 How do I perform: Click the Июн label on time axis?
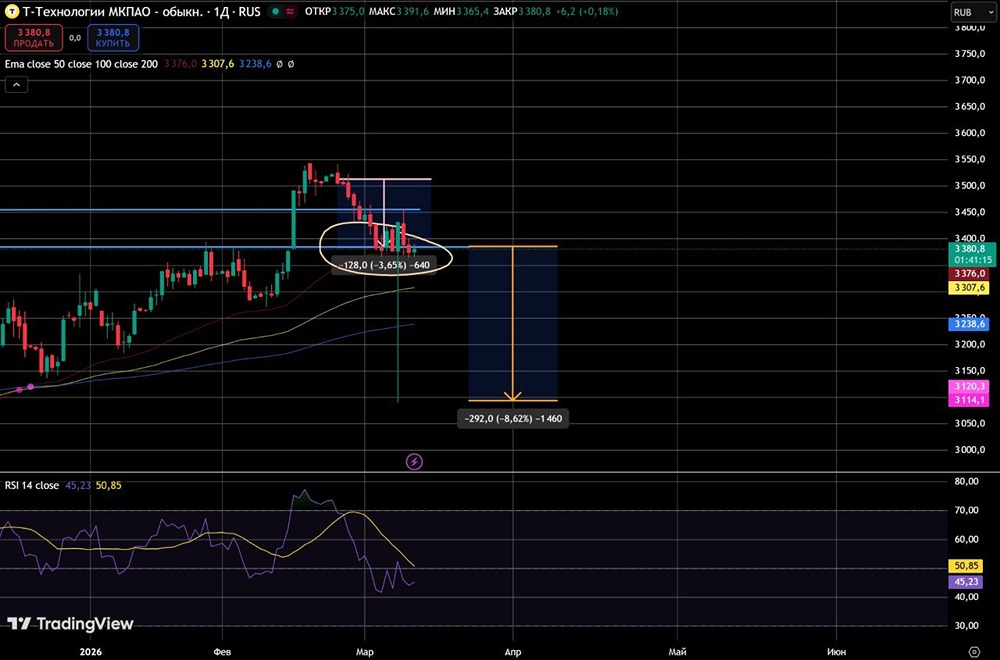pos(836,652)
